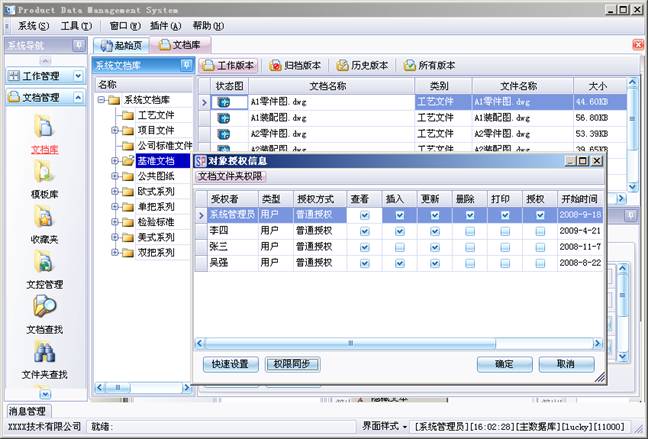Open the 系统(S) menu
648x439 pixels.
33,26
